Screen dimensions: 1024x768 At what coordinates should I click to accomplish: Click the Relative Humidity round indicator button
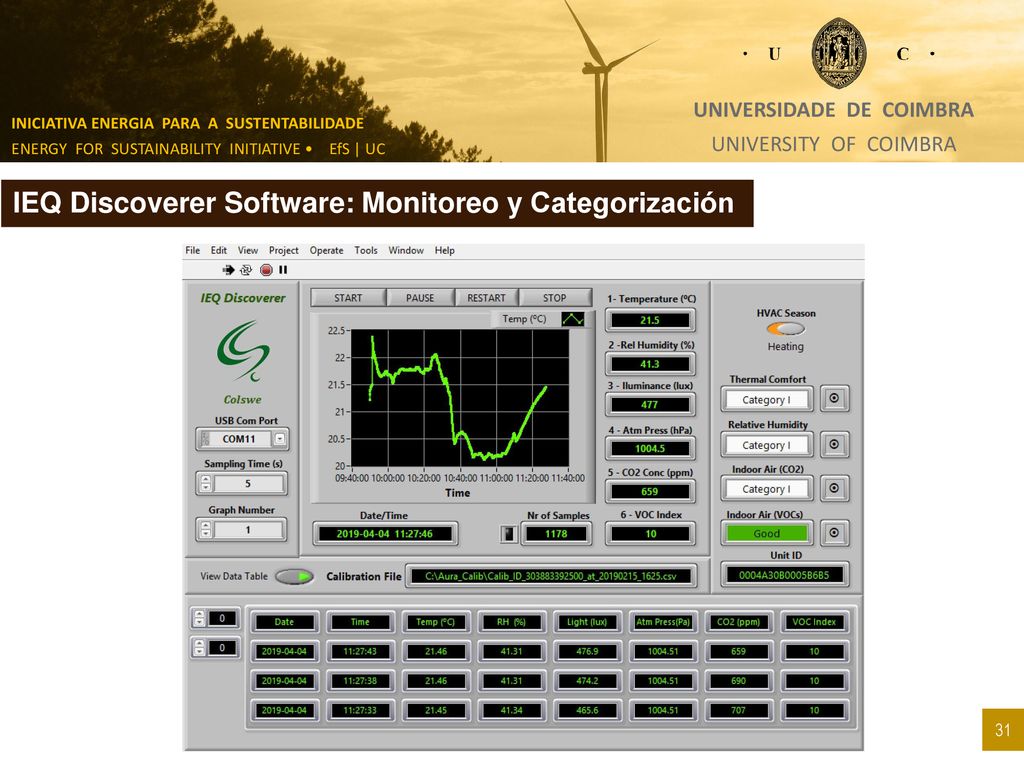click(x=834, y=444)
